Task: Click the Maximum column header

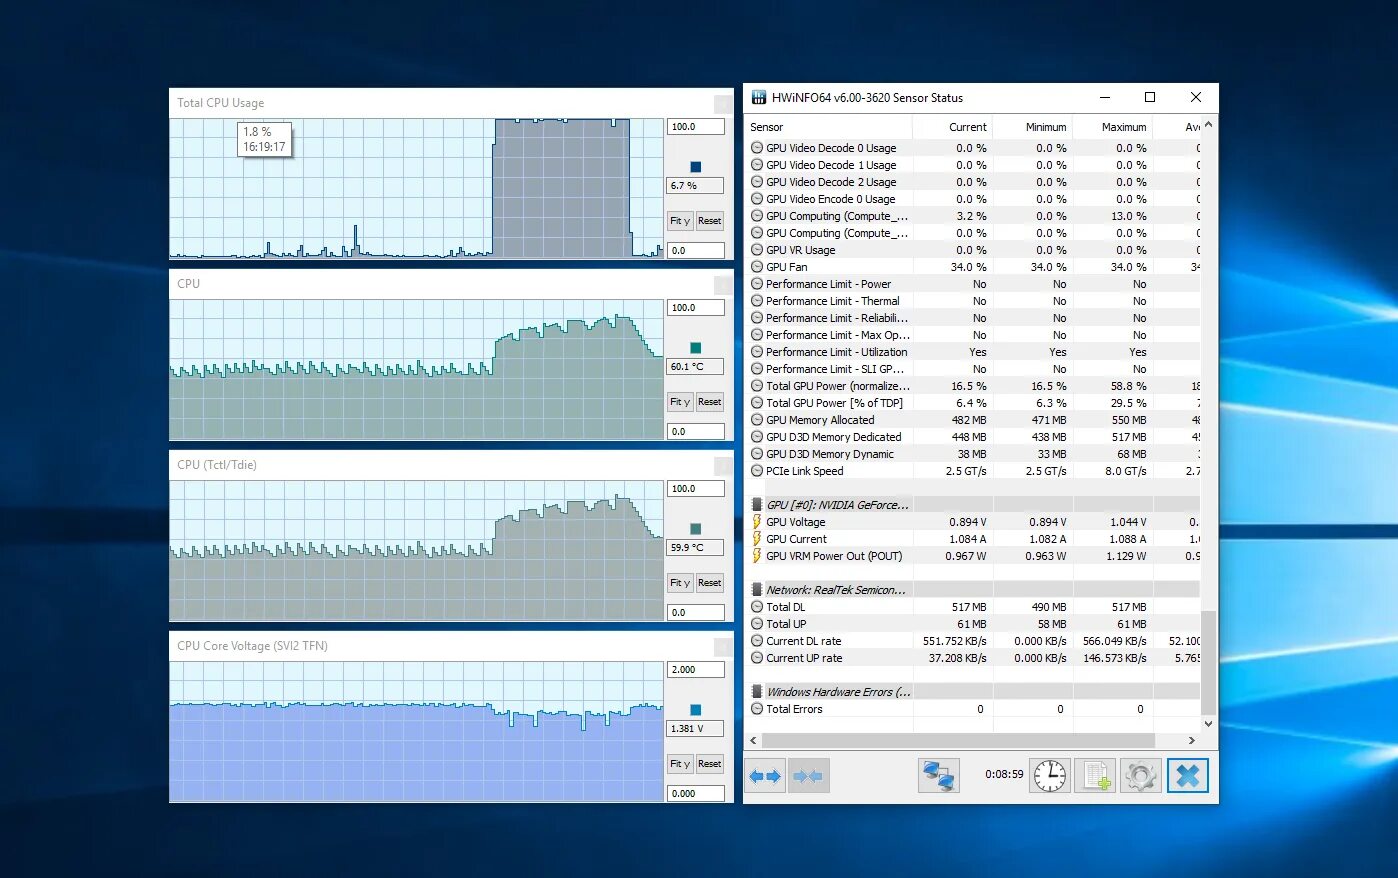Action: coord(1112,127)
